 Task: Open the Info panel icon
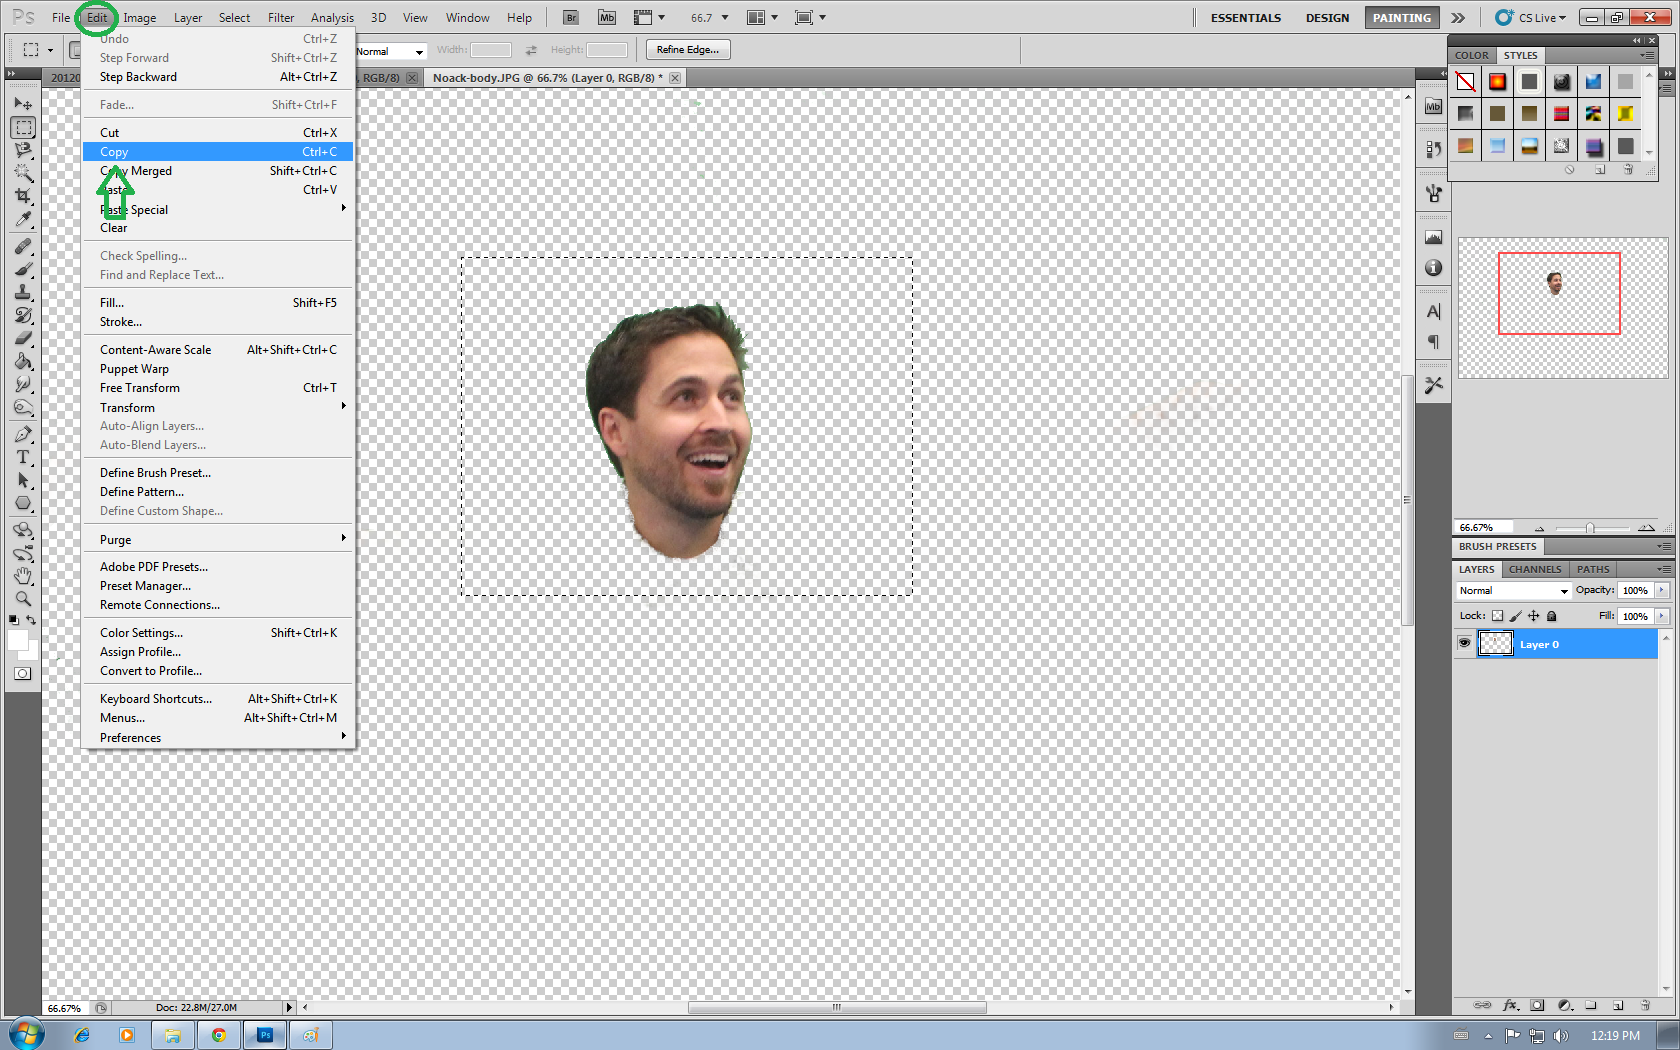(x=1433, y=268)
